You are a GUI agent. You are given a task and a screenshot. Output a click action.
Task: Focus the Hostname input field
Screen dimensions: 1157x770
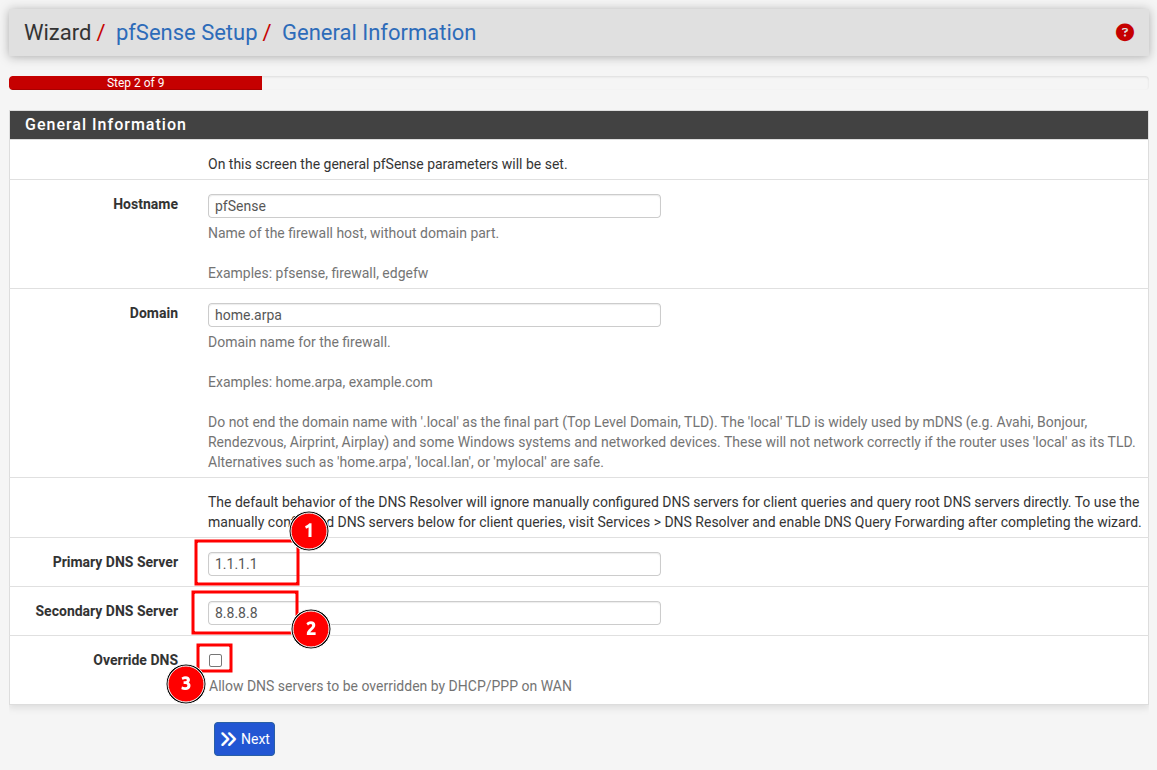point(434,206)
